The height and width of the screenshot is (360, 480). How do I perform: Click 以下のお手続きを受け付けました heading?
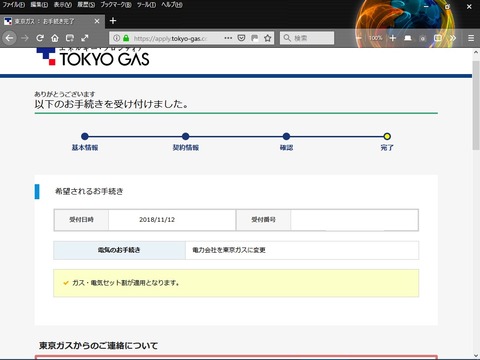point(111,104)
